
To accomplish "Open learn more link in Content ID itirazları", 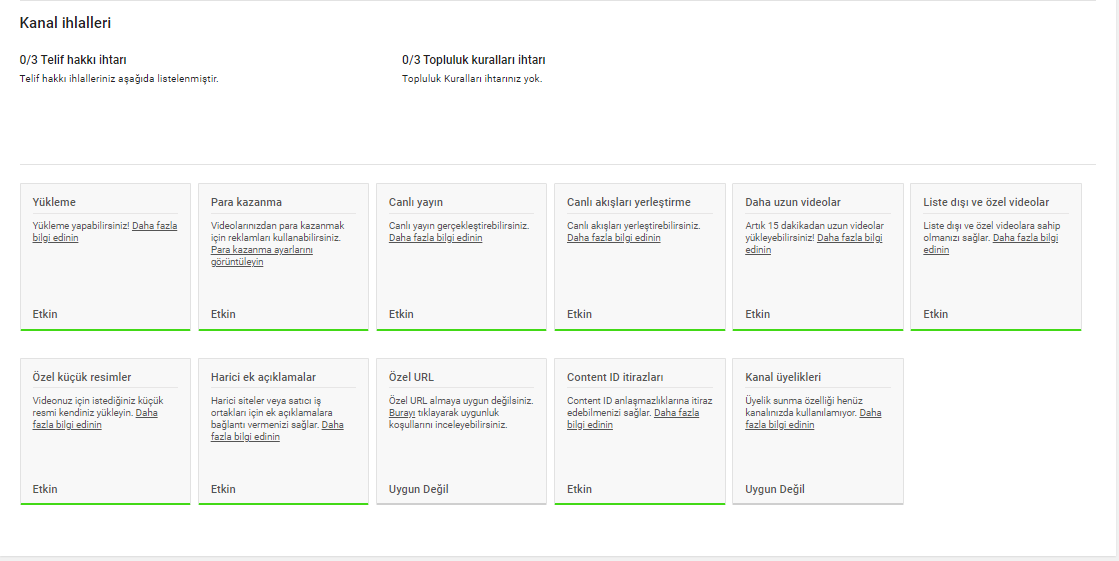I will click(x=676, y=412).
